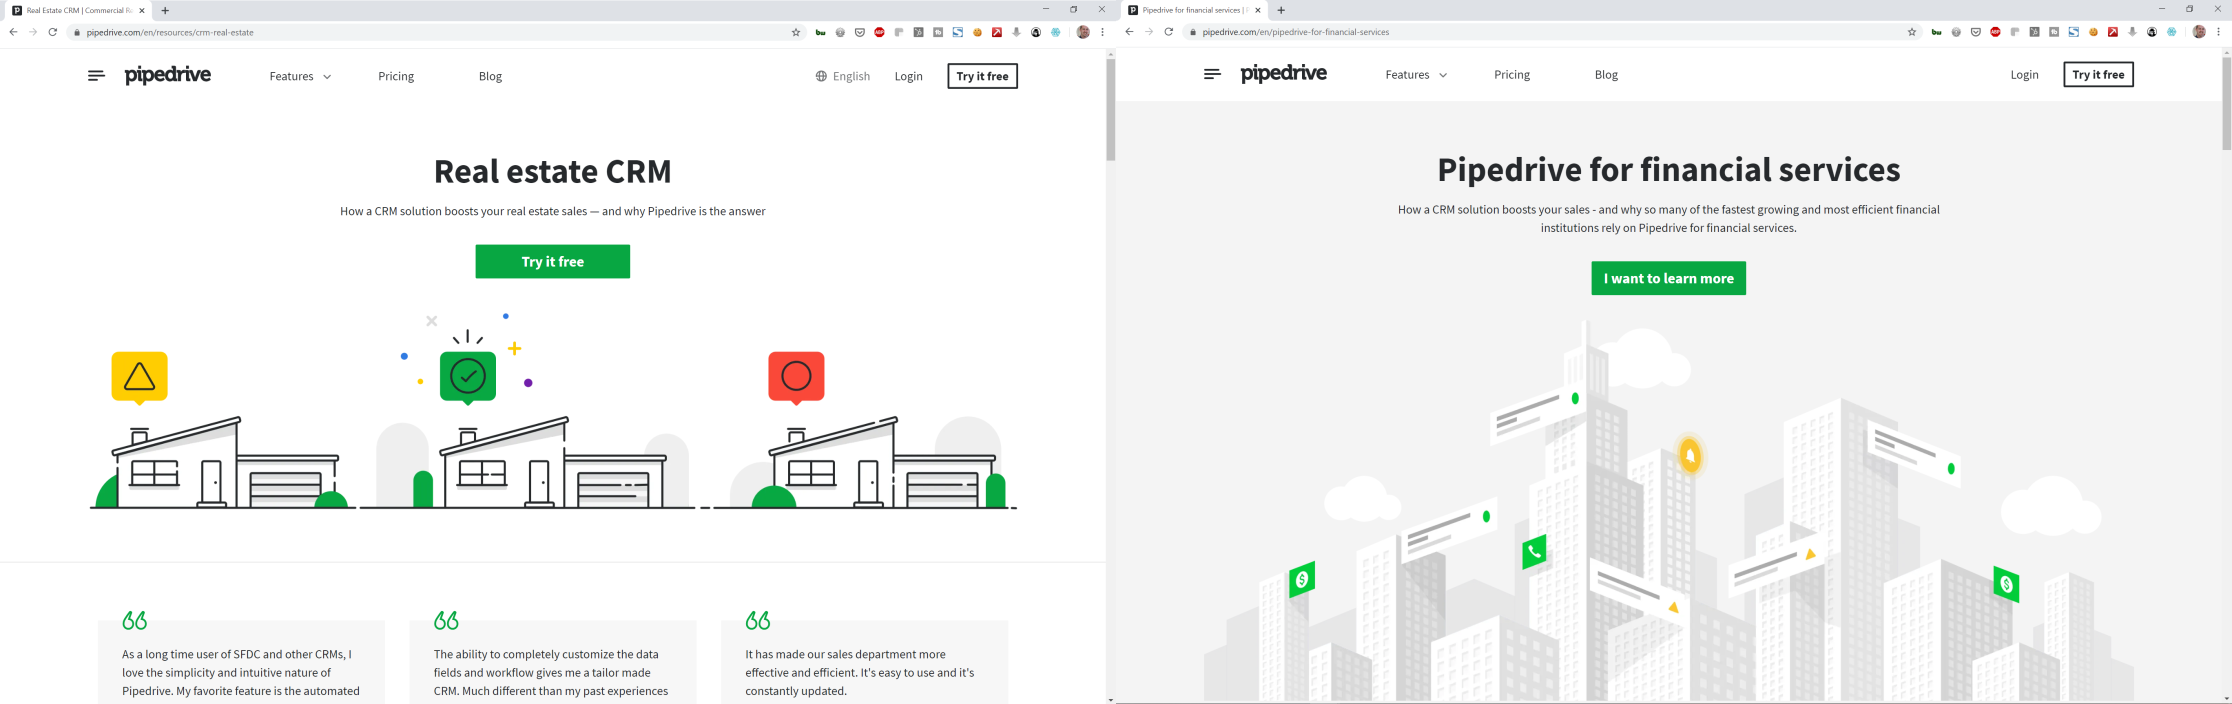This screenshot has width=2232, height=704.
Task: Click the yellow warning triangle house illustration
Action: 221,430
